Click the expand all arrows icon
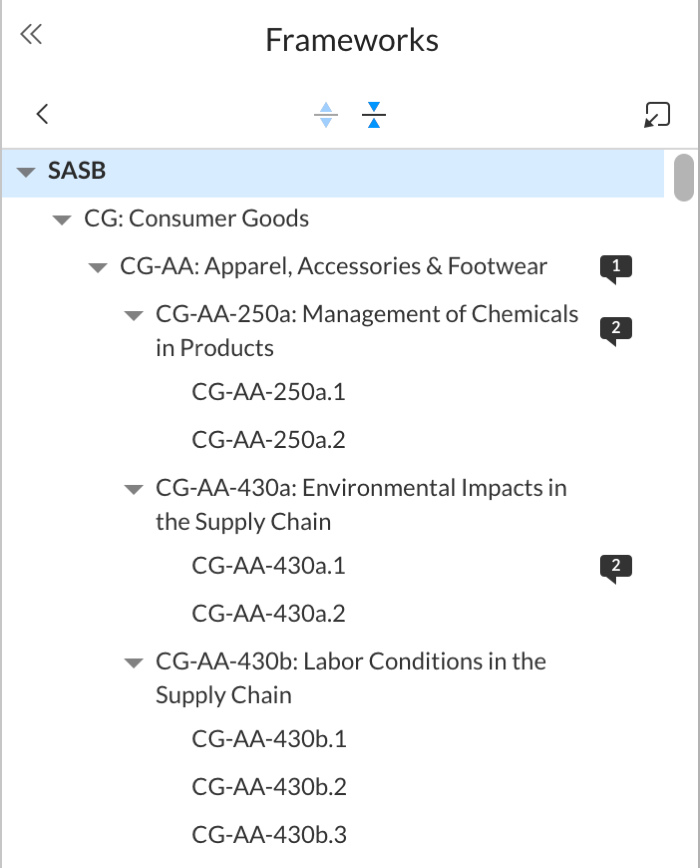The width and height of the screenshot is (700, 868). pos(326,115)
